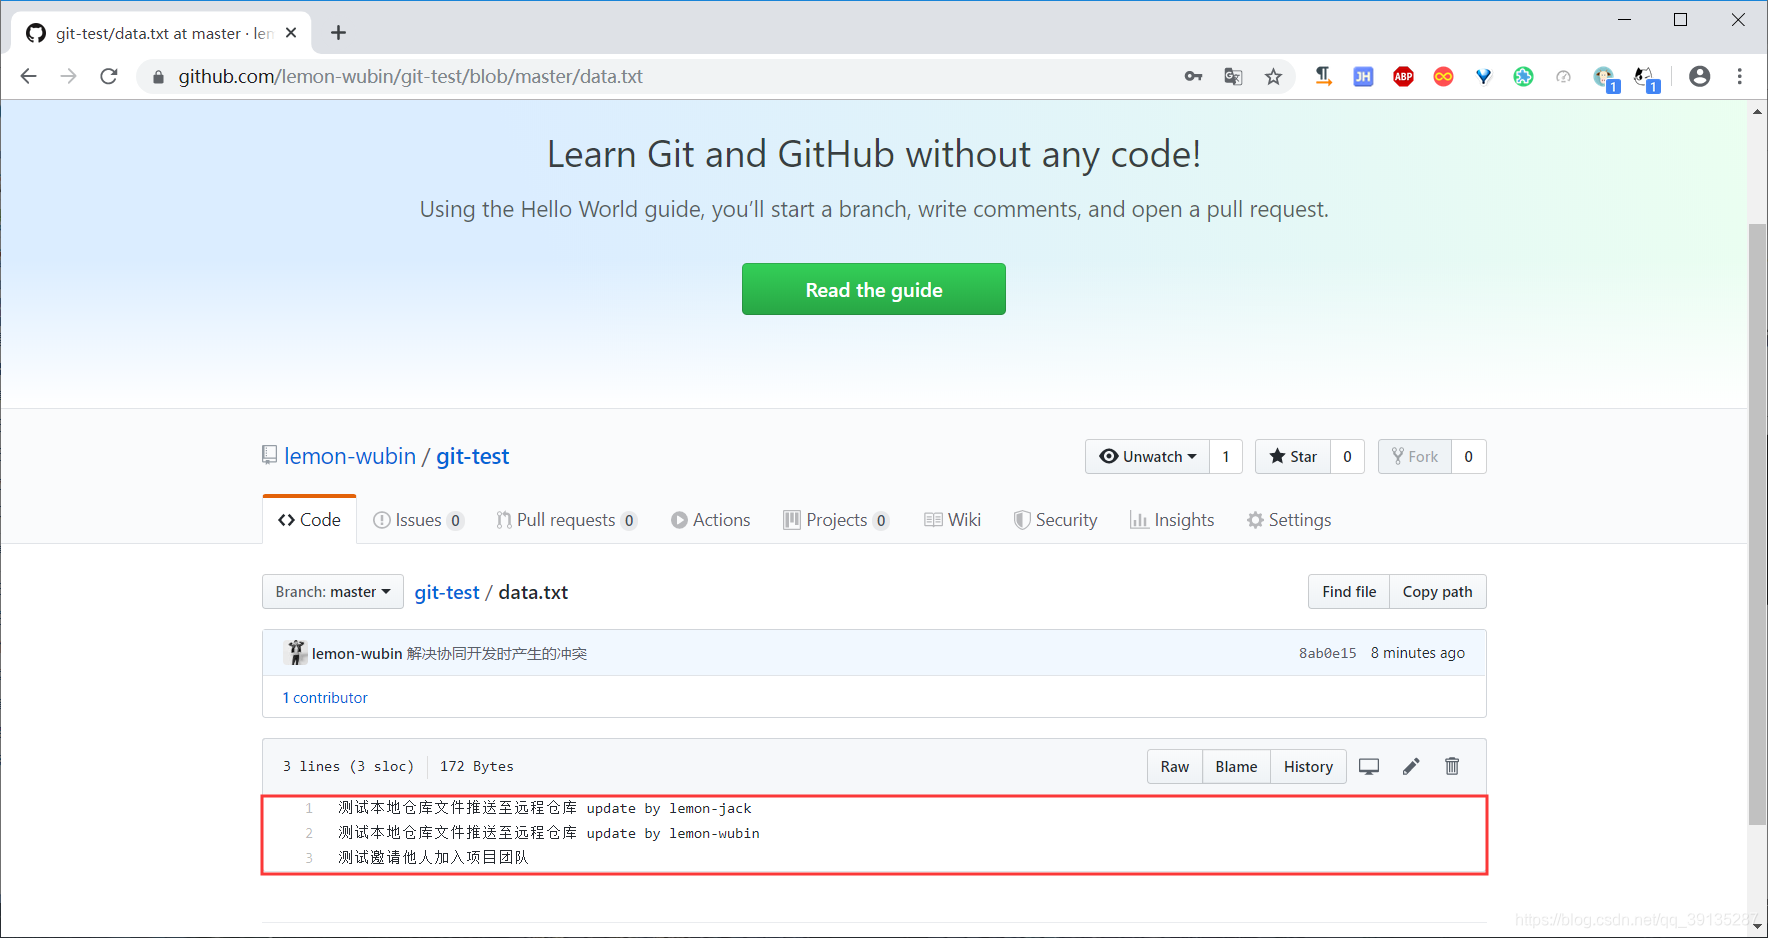Open the forks count 0
The height and width of the screenshot is (938, 1768).
click(x=1468, y=456)
